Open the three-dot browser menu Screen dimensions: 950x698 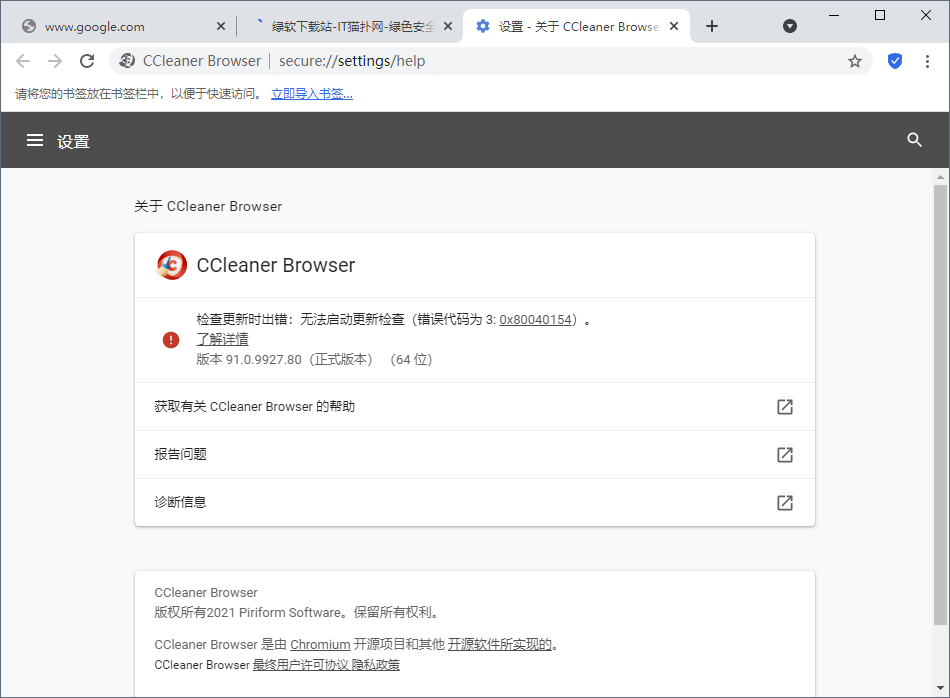(927, 61)
